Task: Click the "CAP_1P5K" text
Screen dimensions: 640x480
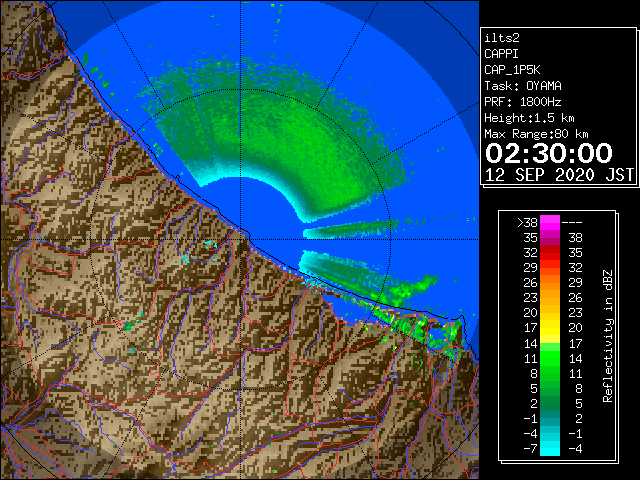Action: pyautogui.click(x=512, y=70)
